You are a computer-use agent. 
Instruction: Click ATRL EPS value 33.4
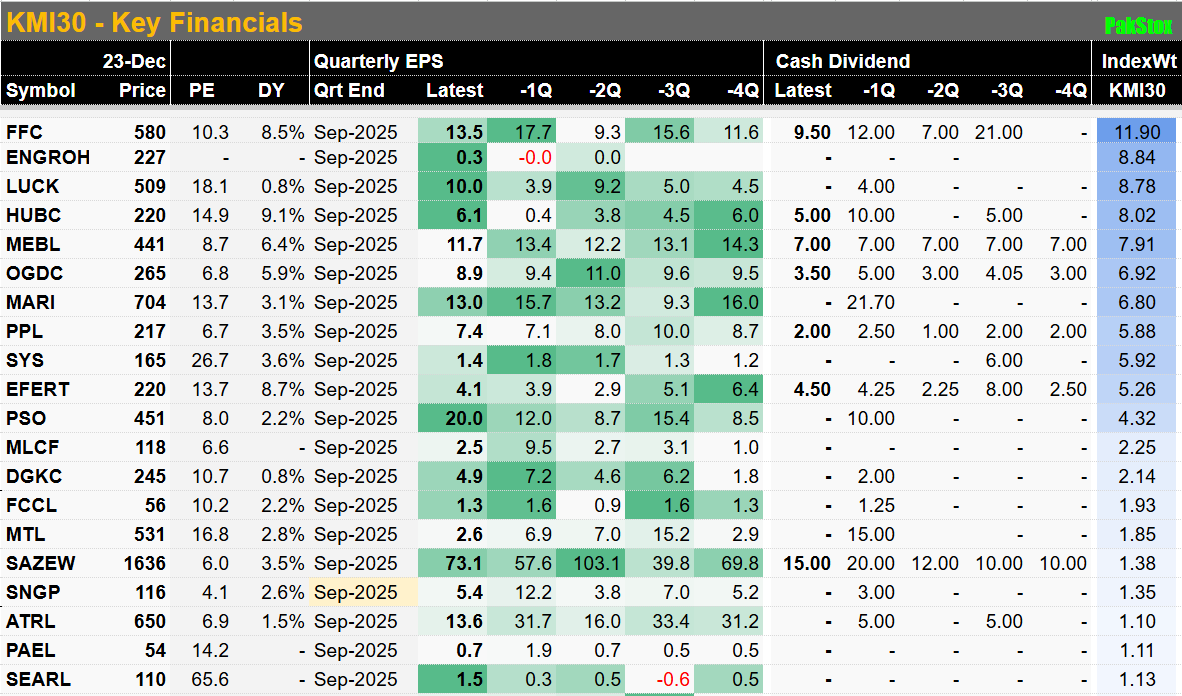tap(660, 621)
